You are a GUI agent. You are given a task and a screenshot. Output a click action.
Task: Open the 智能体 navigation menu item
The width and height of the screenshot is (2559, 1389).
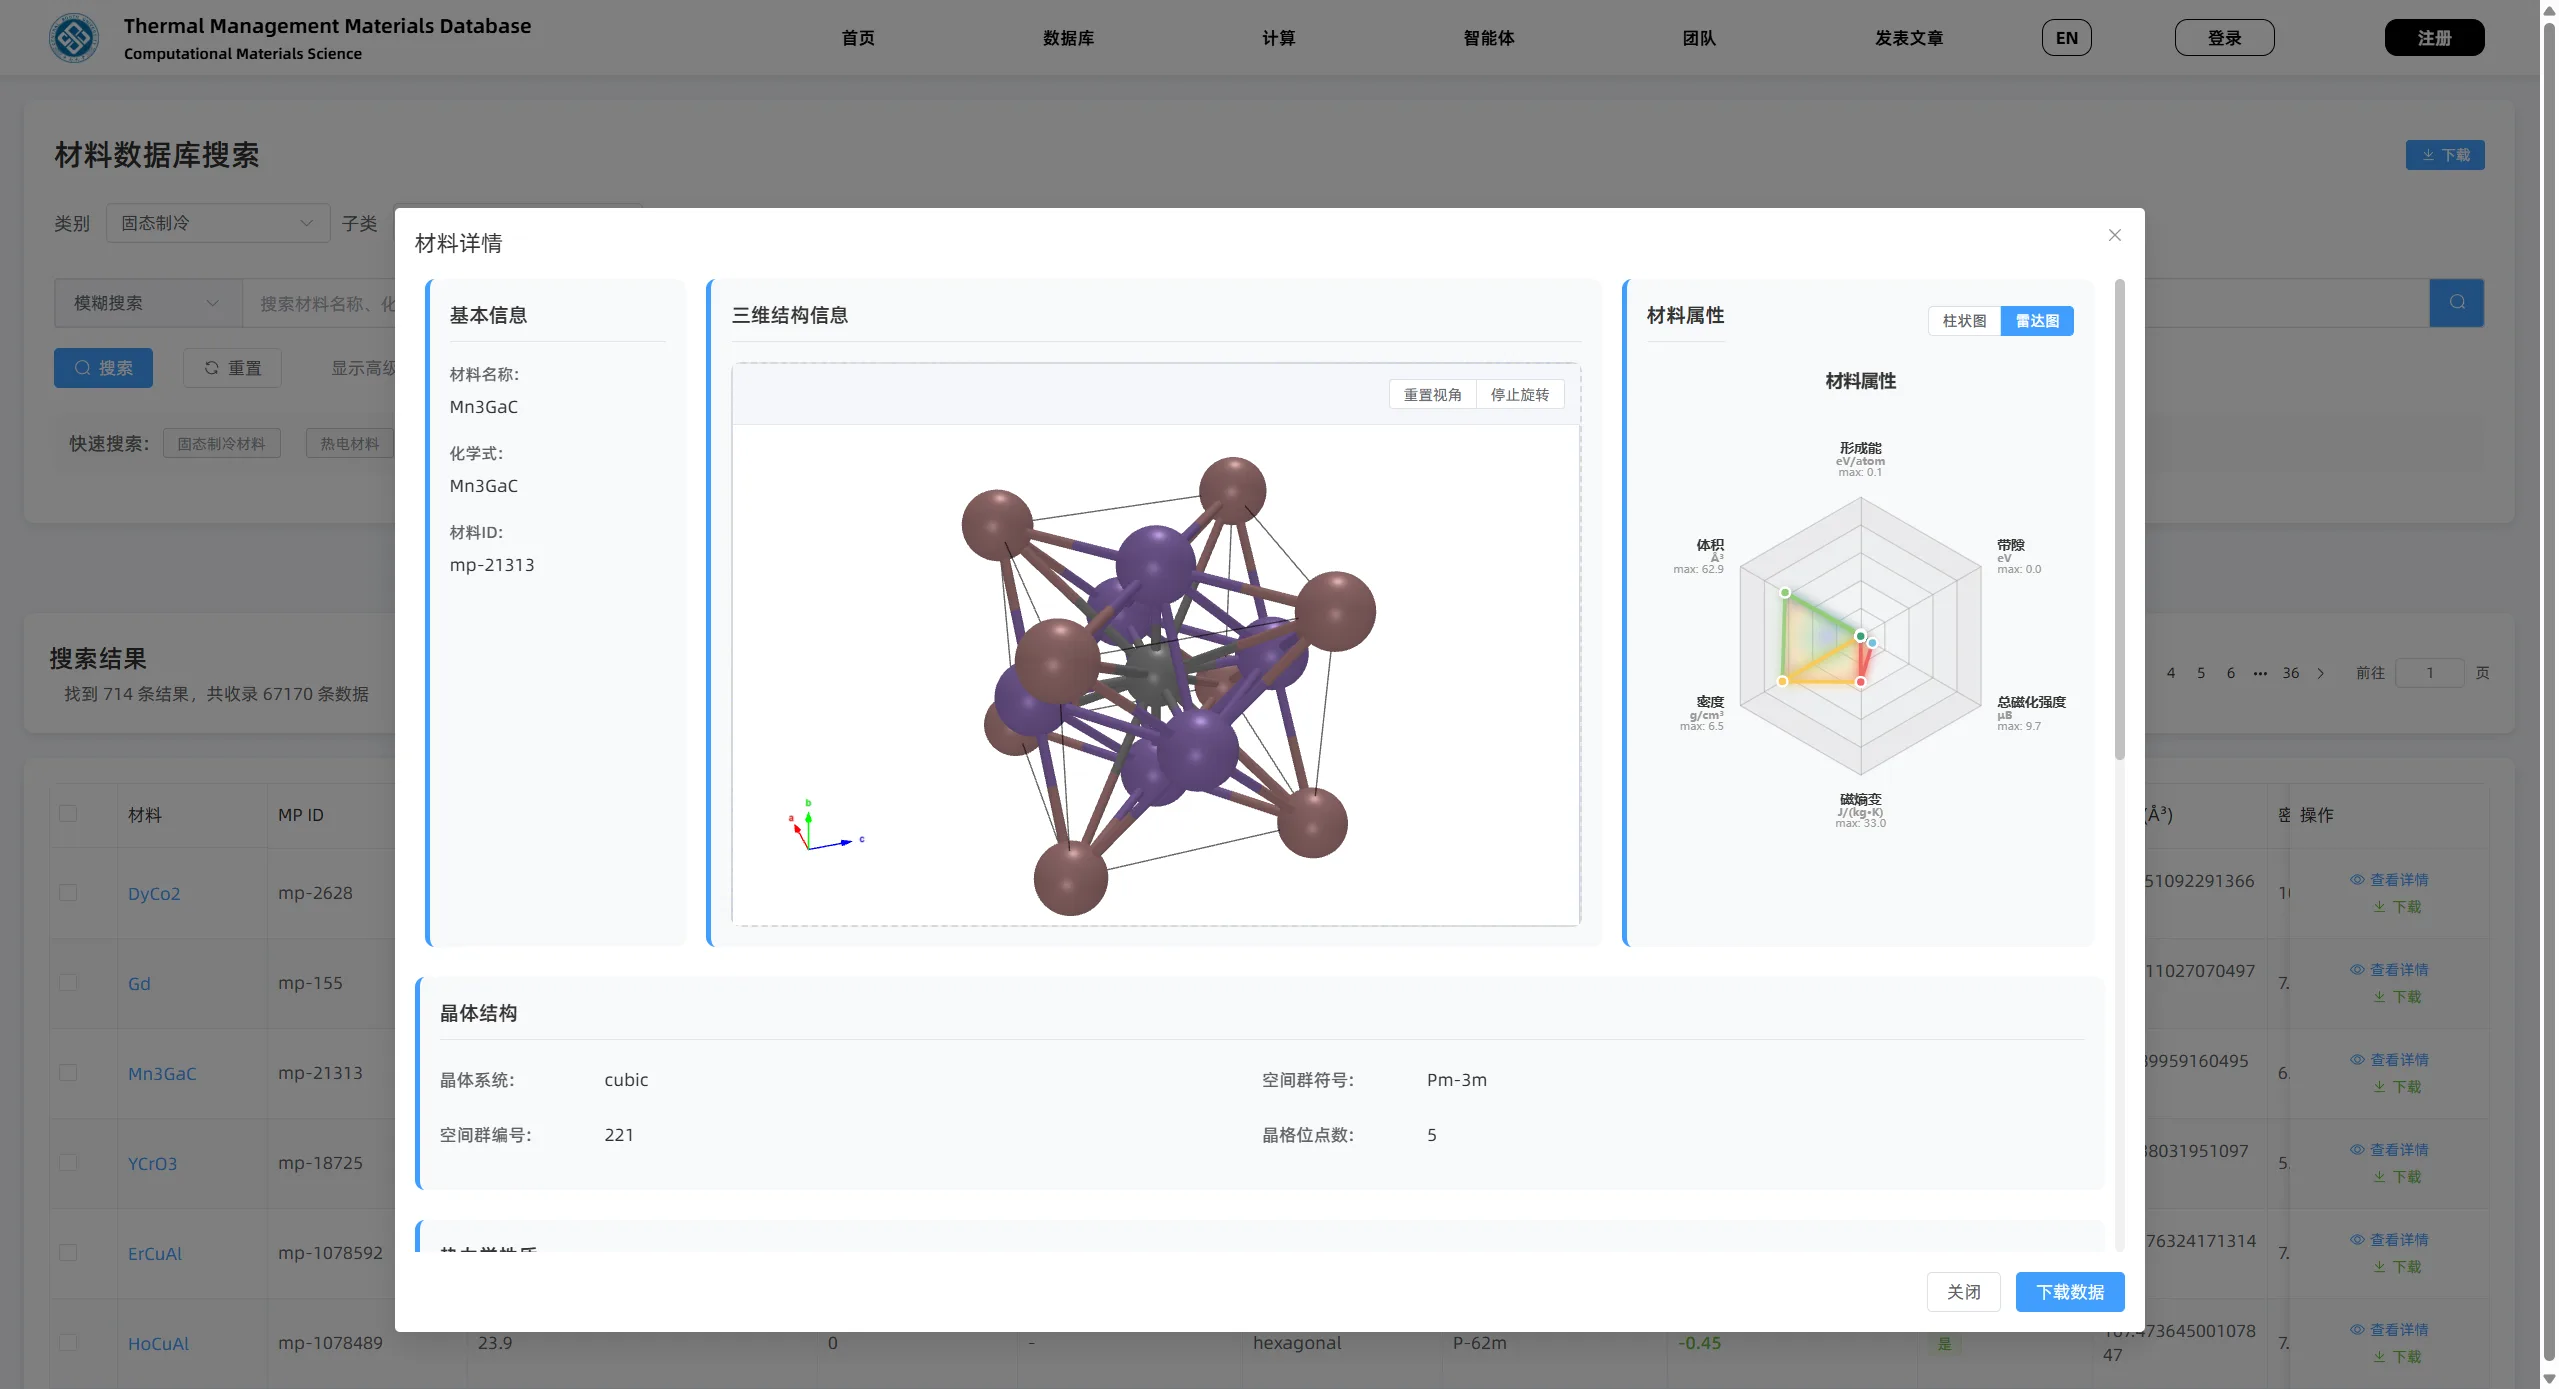click(1487, 37)
